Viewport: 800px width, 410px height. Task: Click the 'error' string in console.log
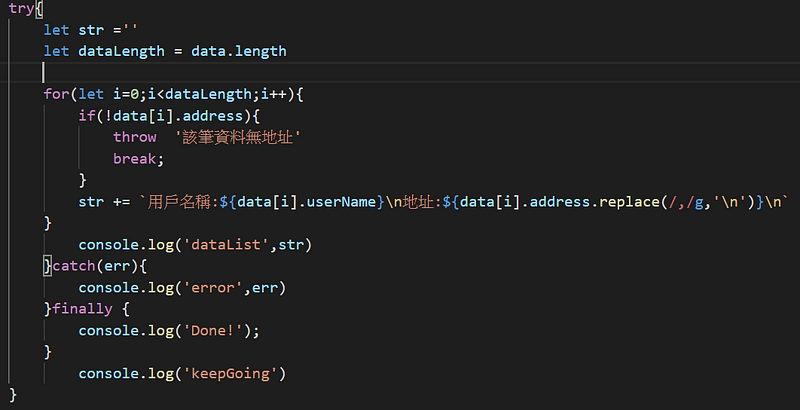tap(214, 287)
